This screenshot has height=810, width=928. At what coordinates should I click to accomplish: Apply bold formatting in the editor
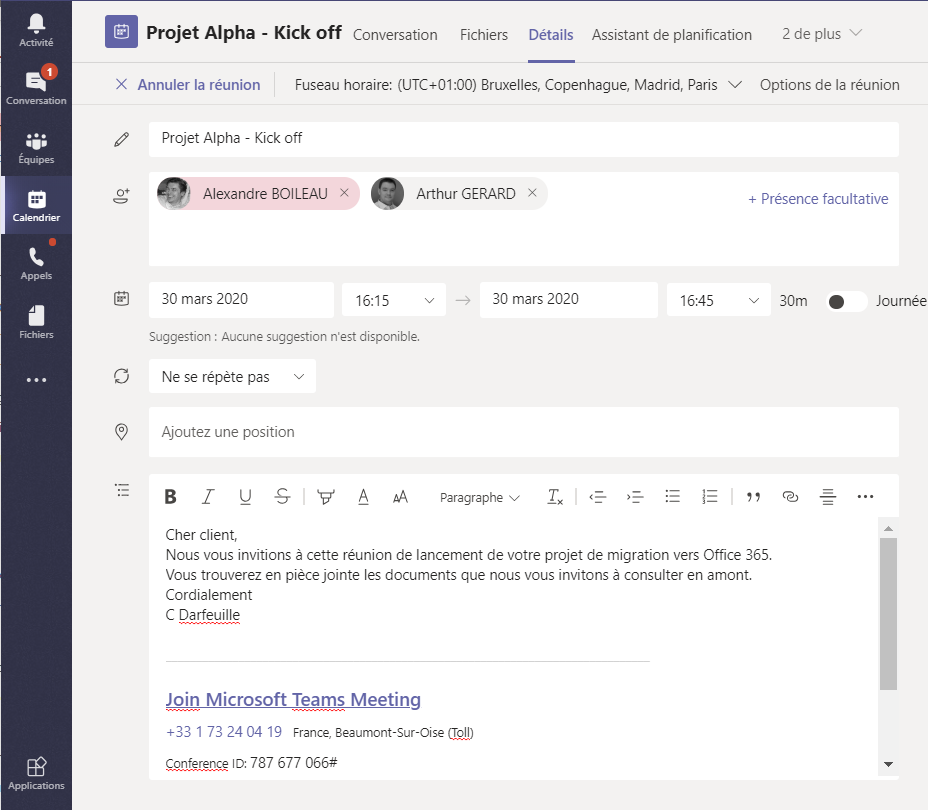click(x=170, y=497)
